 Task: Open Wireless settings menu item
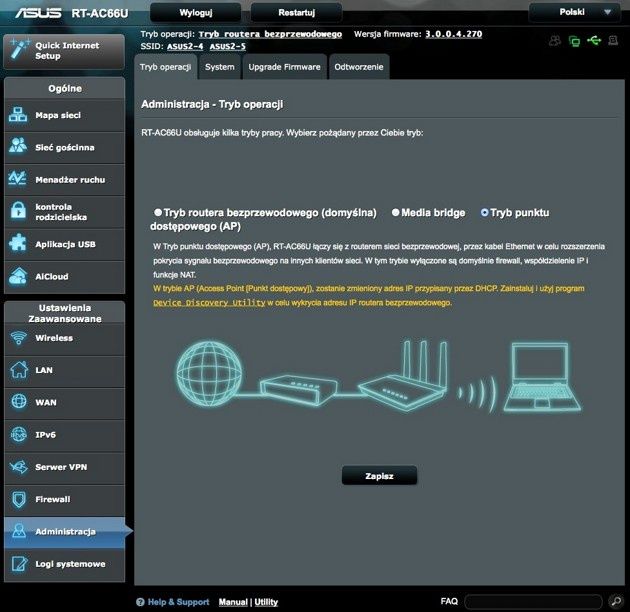[x=64, y=338]
